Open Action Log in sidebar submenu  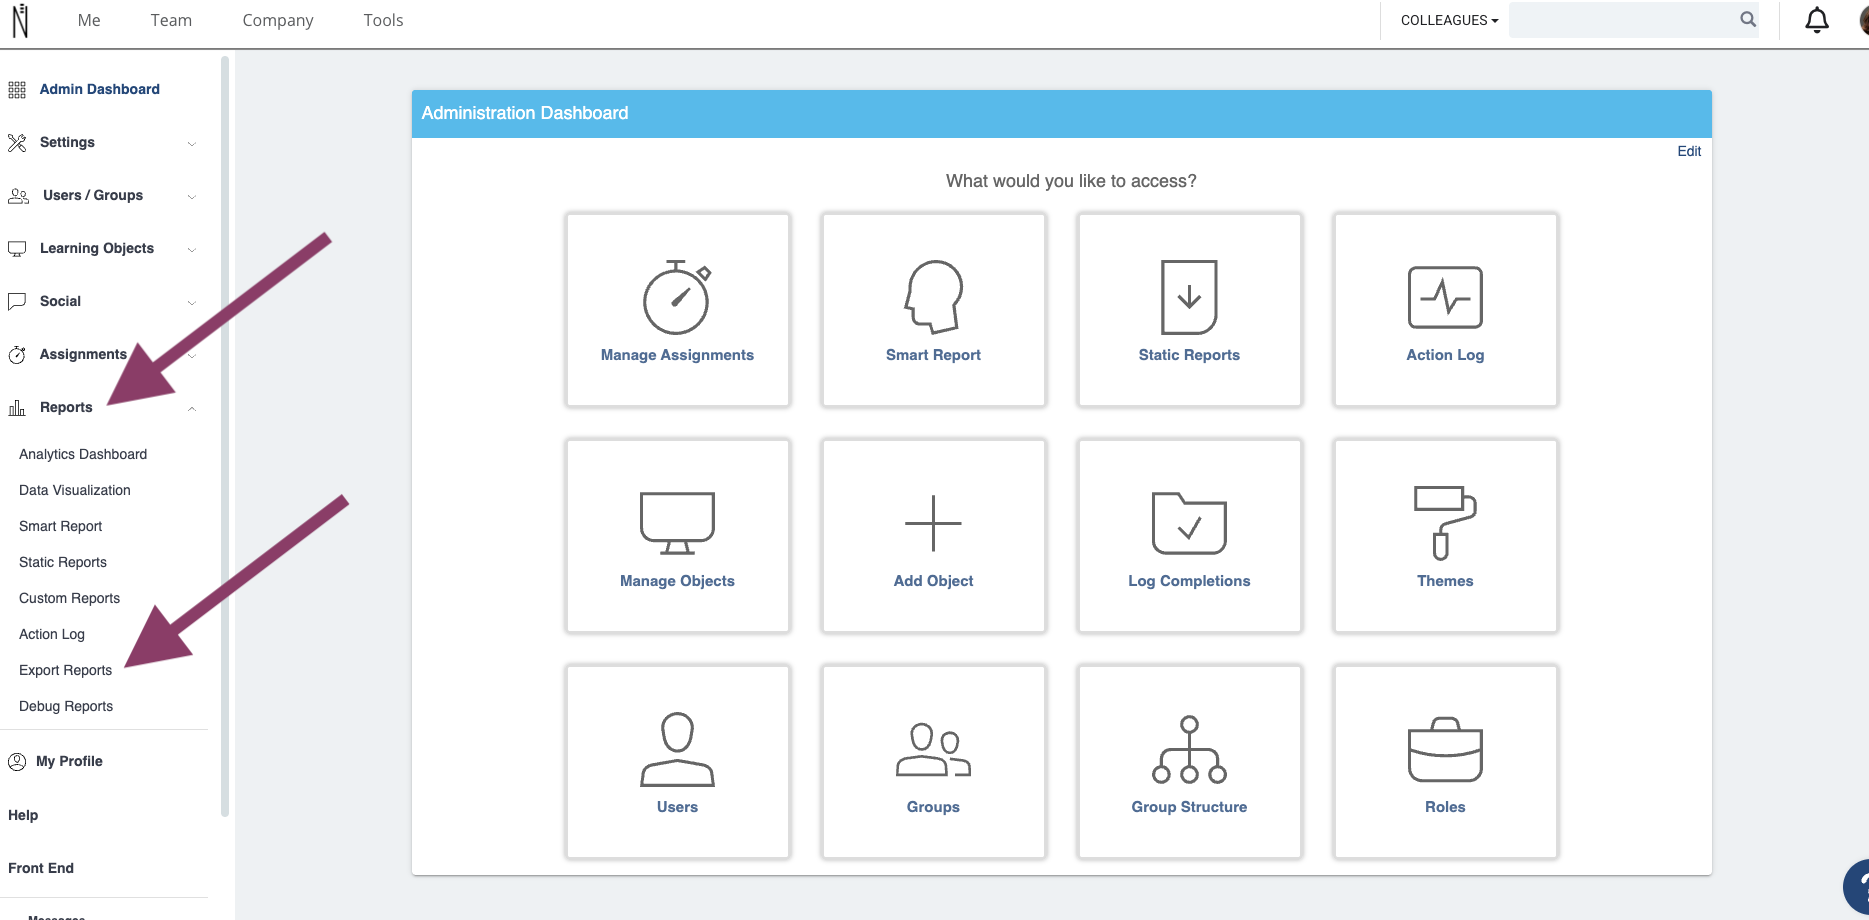tap(52, 634)
